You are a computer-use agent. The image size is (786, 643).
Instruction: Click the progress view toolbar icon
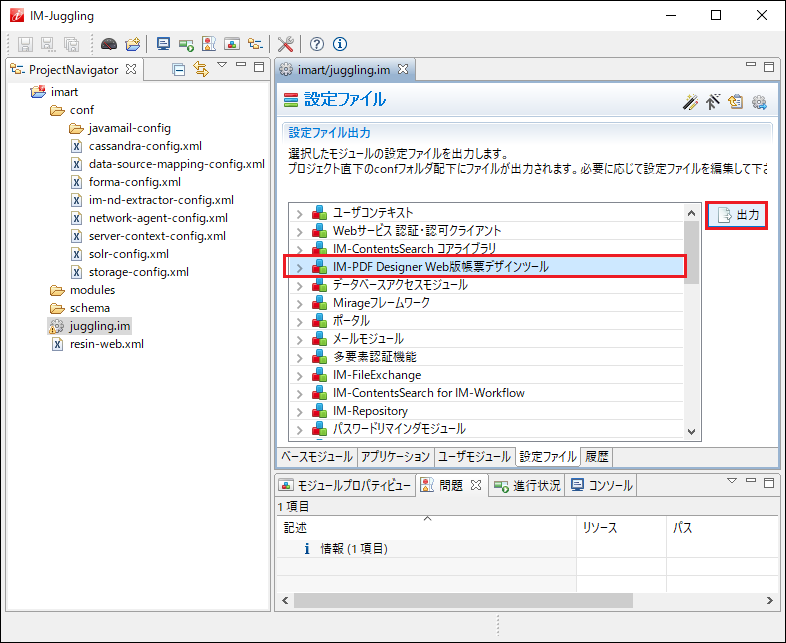click(186, 44)
